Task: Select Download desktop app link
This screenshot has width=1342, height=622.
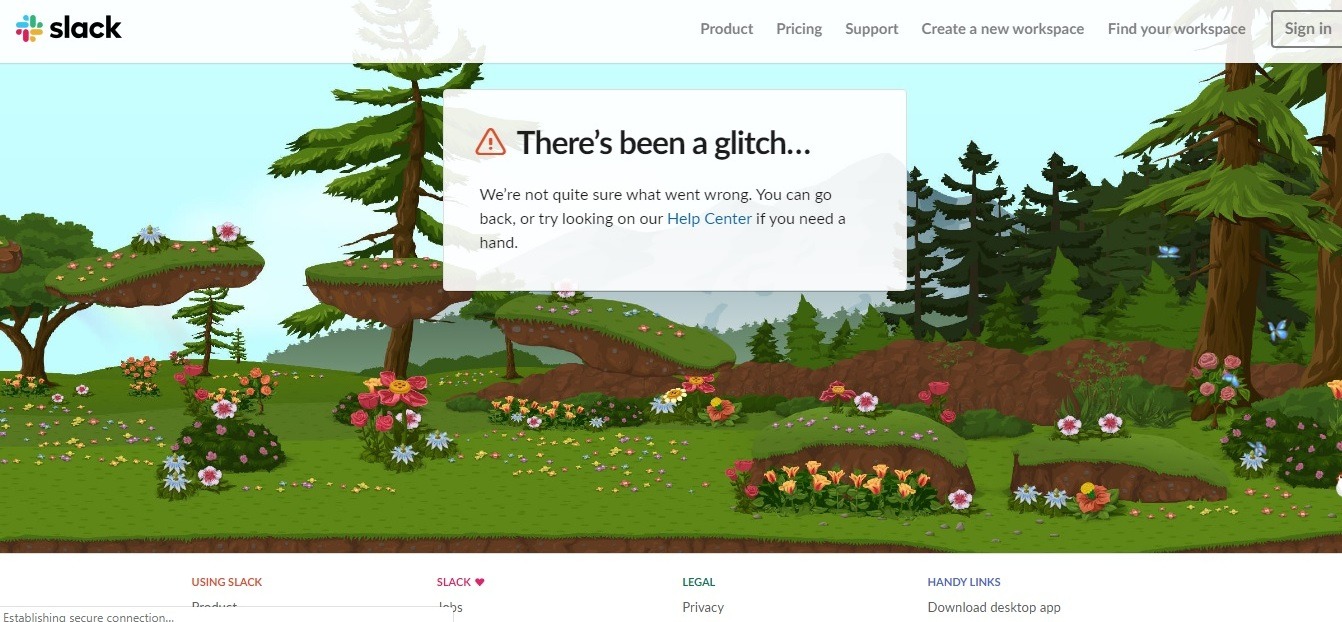Action: pyautogui.click(x=994, y=607)
